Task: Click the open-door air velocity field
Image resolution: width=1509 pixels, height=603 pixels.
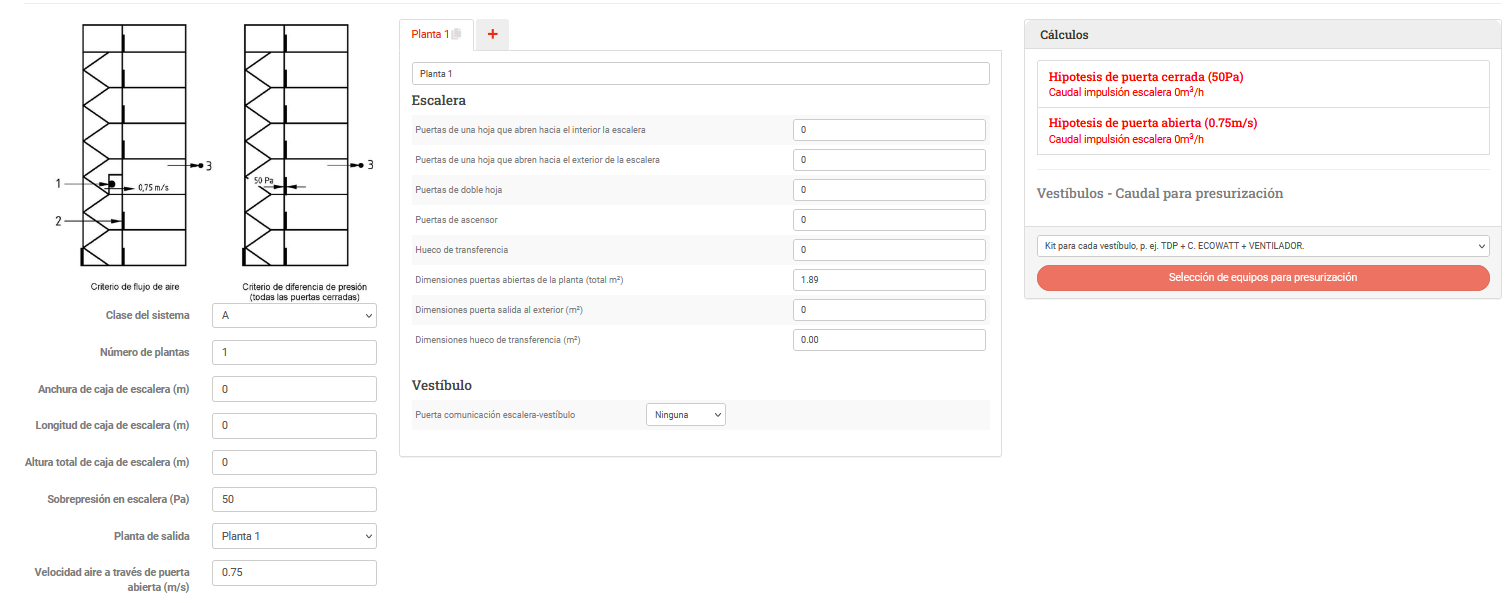Action: [x=294, y=573]
